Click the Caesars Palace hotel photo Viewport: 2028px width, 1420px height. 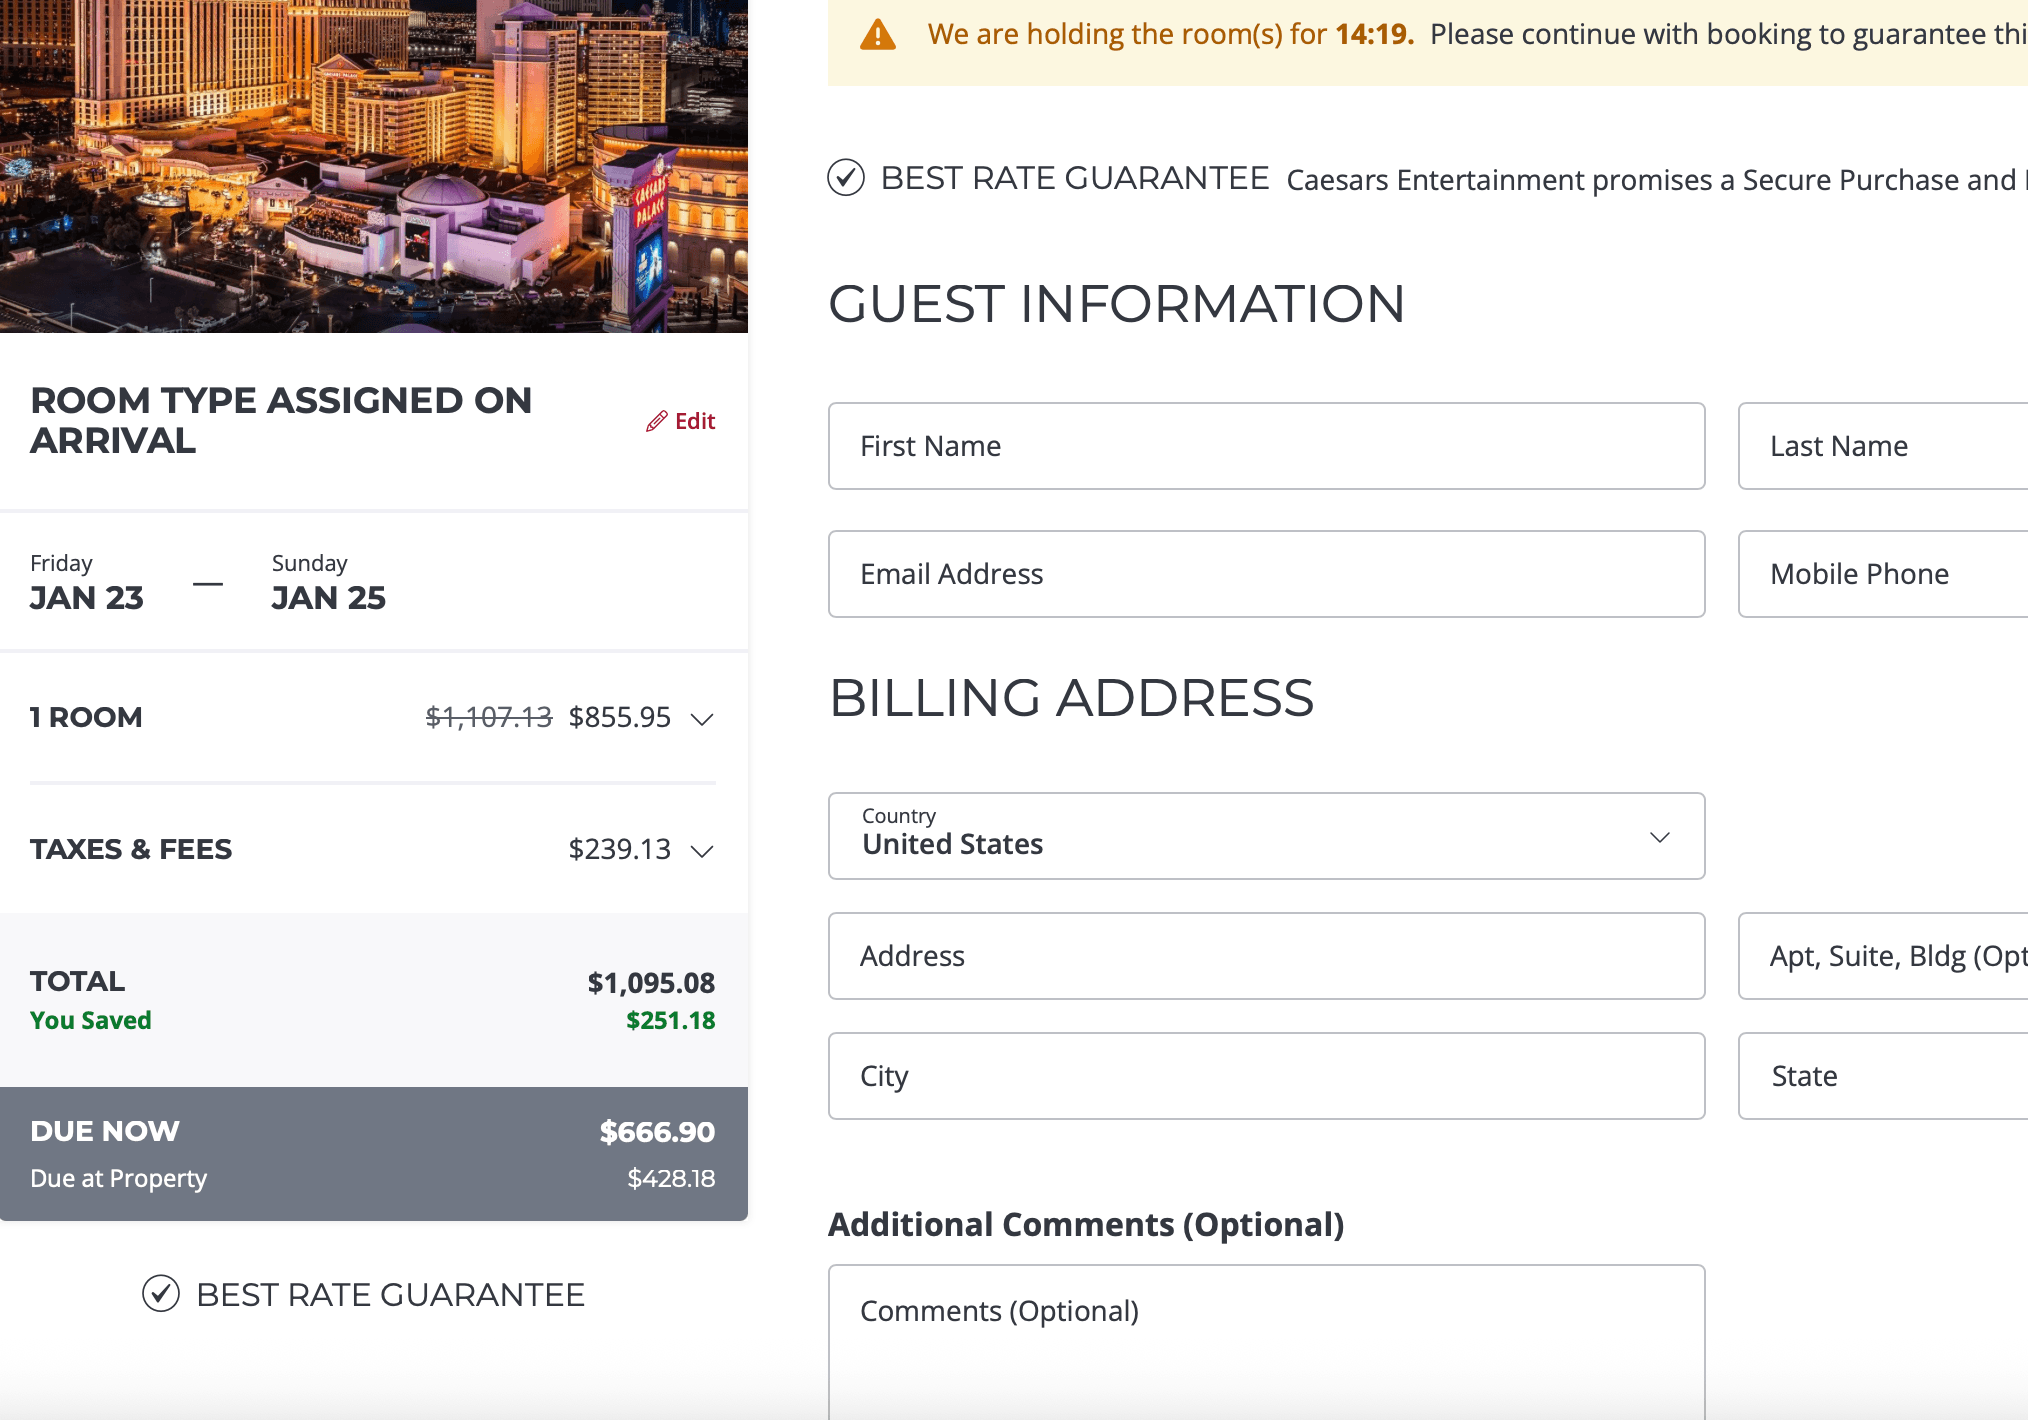(x=373, y=165)
